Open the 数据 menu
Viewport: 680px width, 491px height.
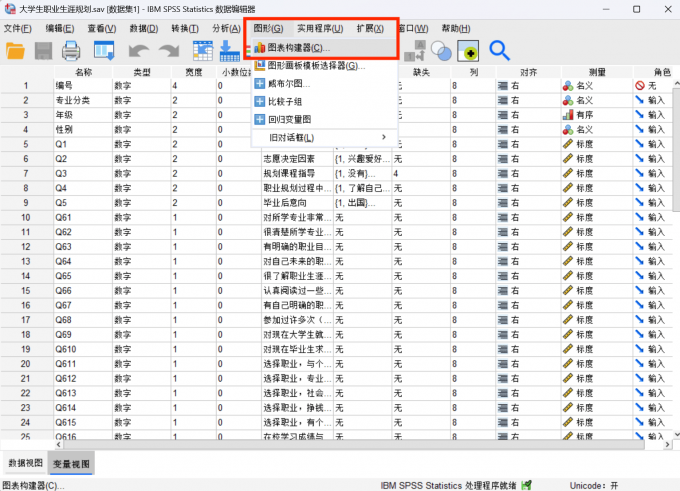coord(144,29)
